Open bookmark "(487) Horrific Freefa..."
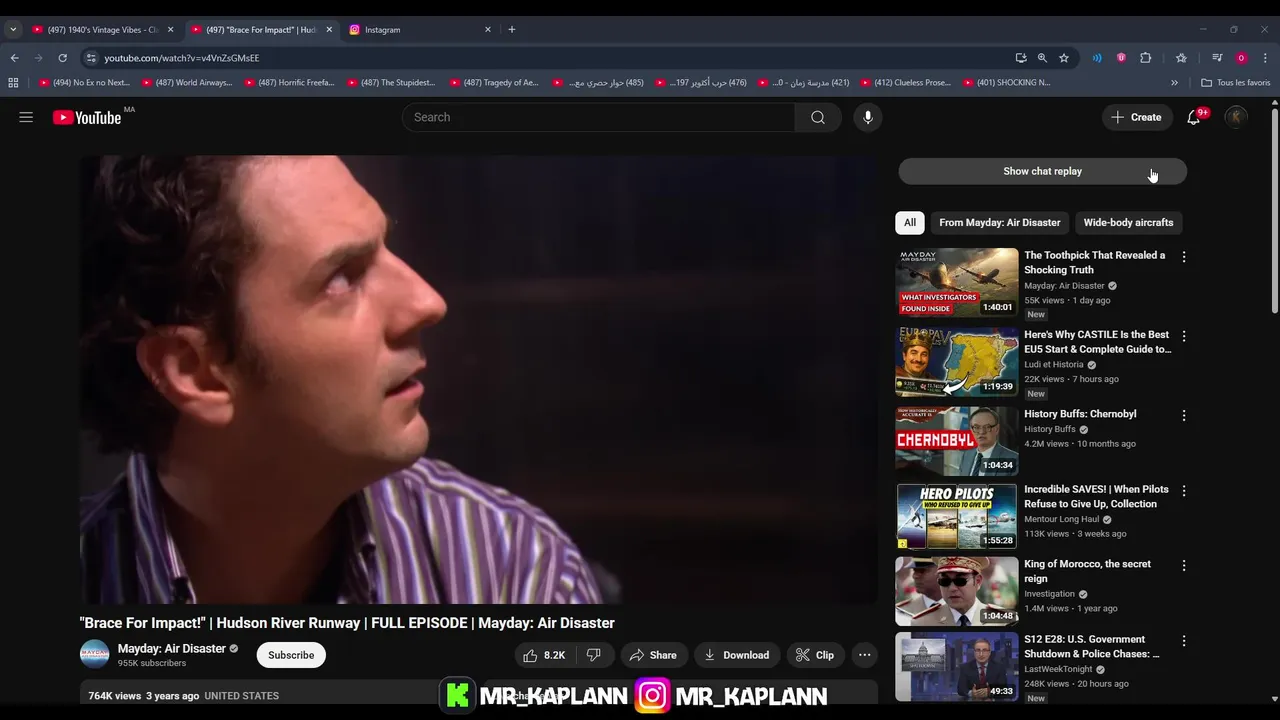Image resolution: width=1280 pixels, height=720 pixels. [289, 83]
